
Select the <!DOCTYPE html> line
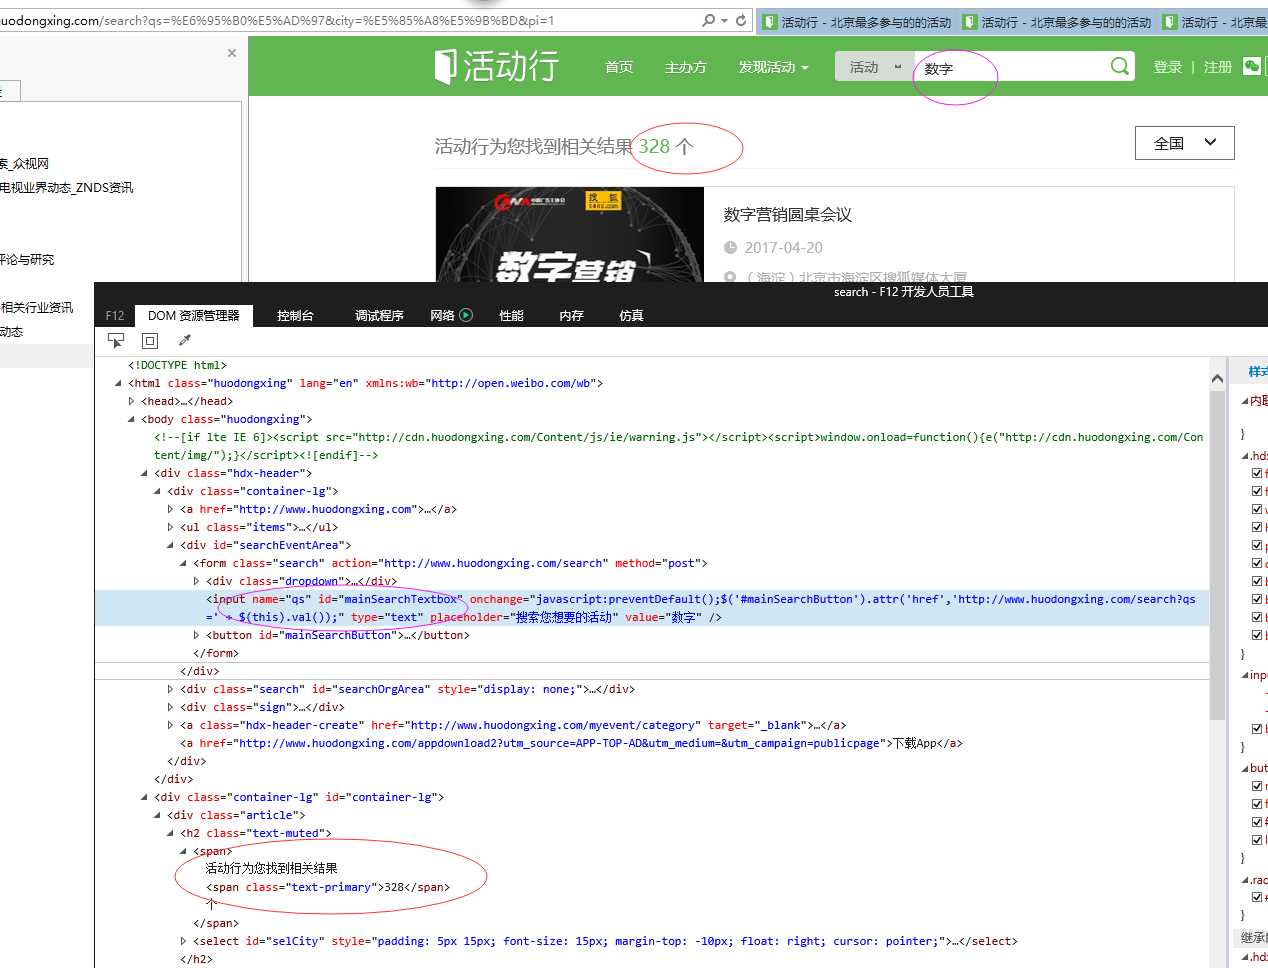click(x=177, y=365)
